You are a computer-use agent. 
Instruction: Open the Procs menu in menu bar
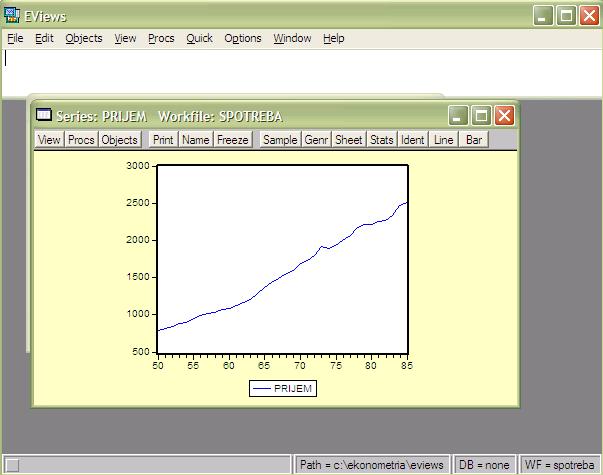click(161, 38)
